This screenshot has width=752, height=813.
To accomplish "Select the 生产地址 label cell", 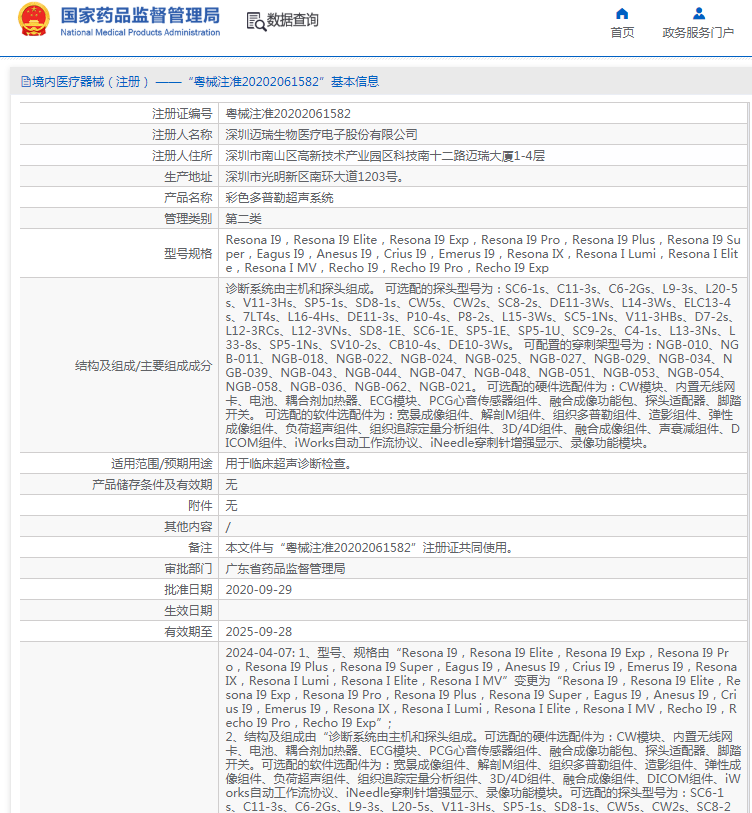I will pyautogui.click(x=119, y=177).
